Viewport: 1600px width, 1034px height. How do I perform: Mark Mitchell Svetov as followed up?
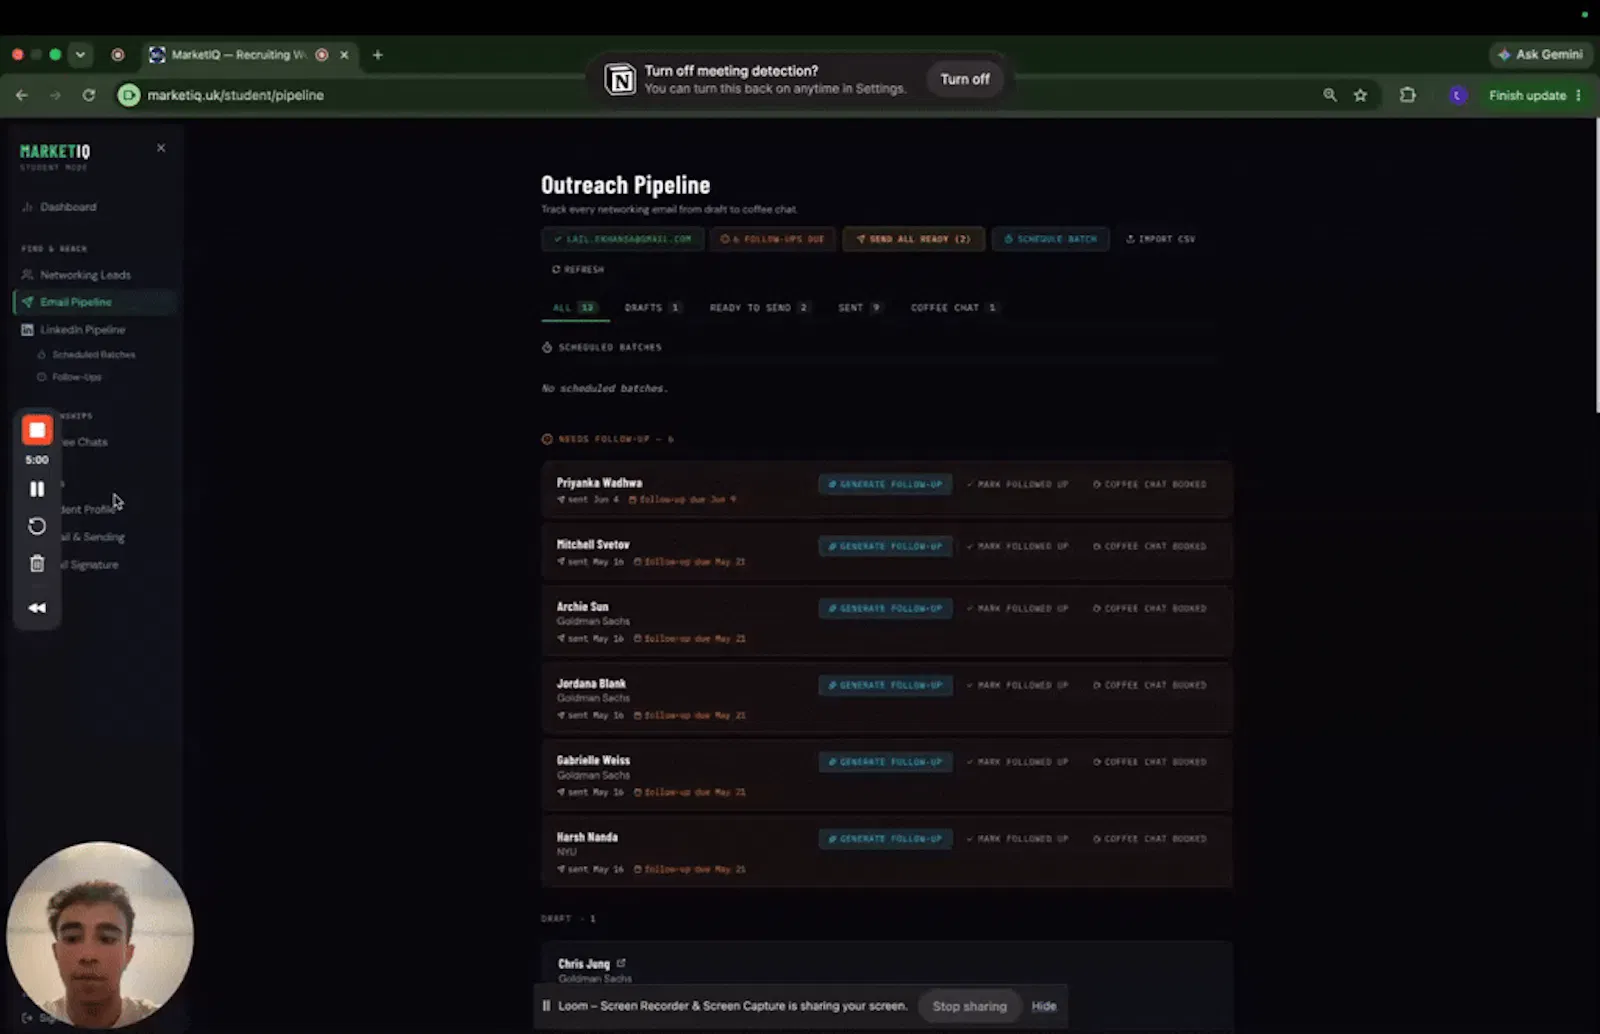(x=1017, y=547)
